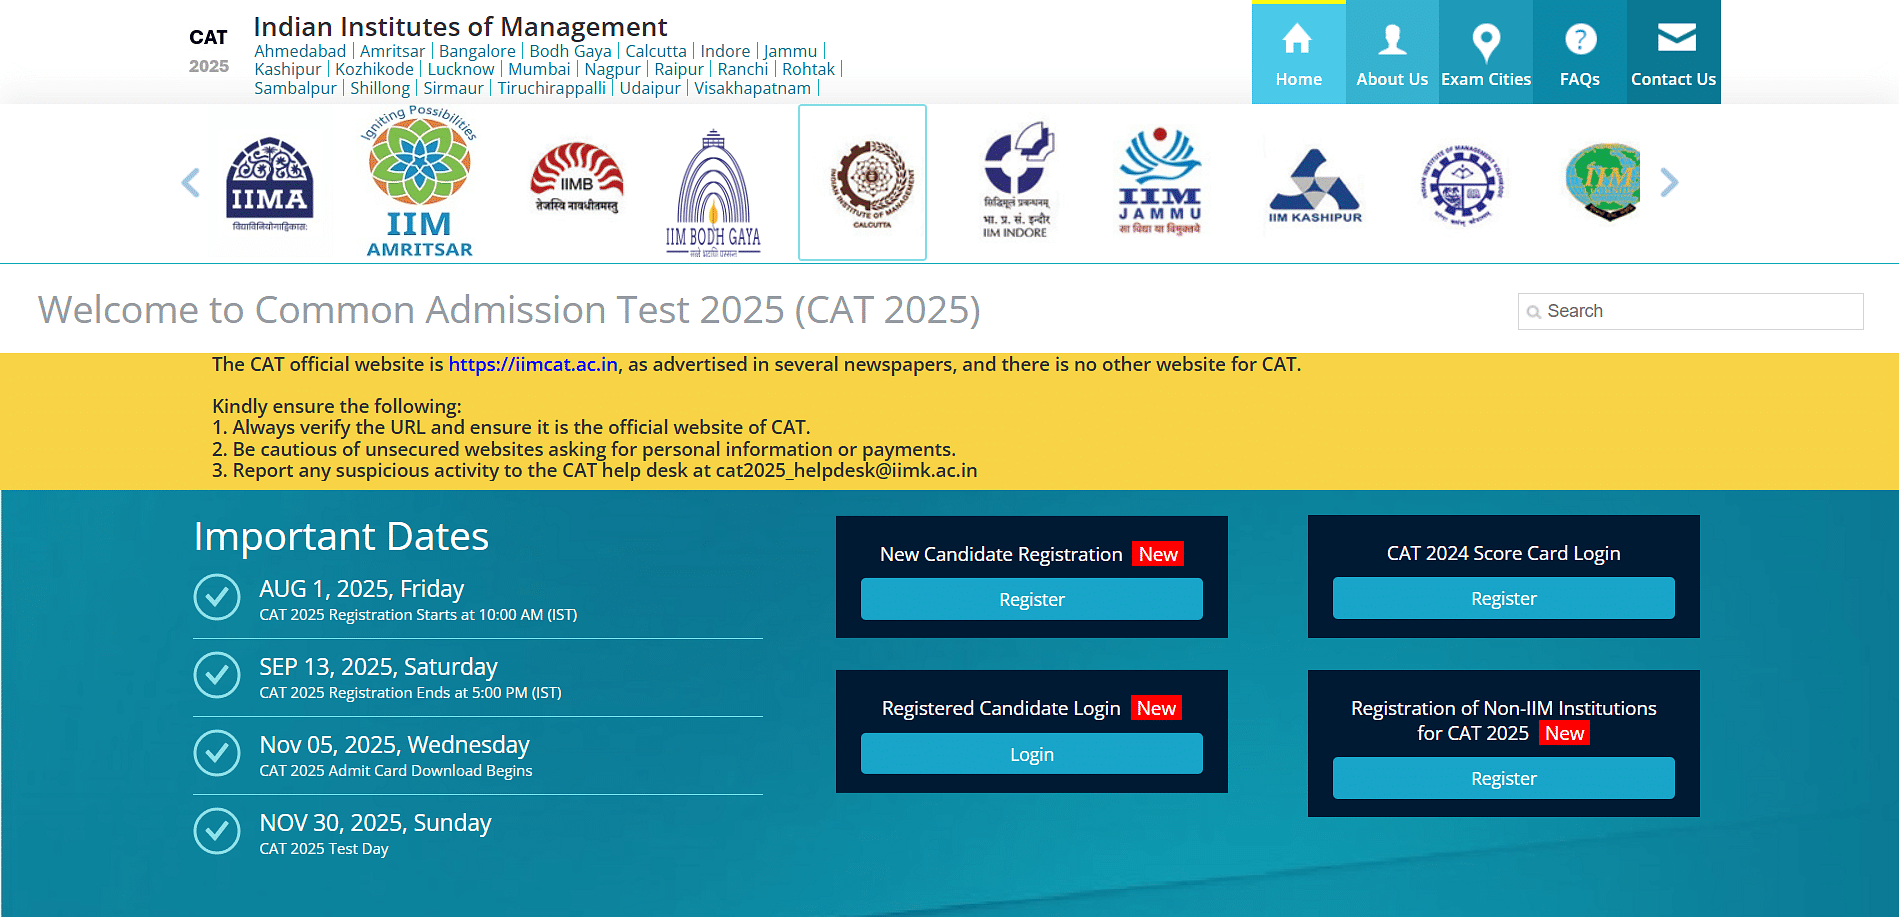Click Register under CAT 2024 Score Card Login

(1503, 598)
